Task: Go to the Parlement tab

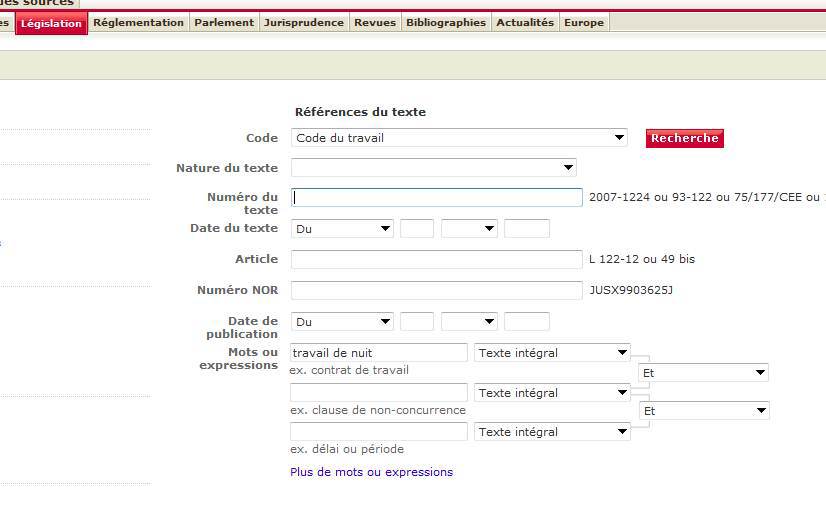Action: coord(224,23)
